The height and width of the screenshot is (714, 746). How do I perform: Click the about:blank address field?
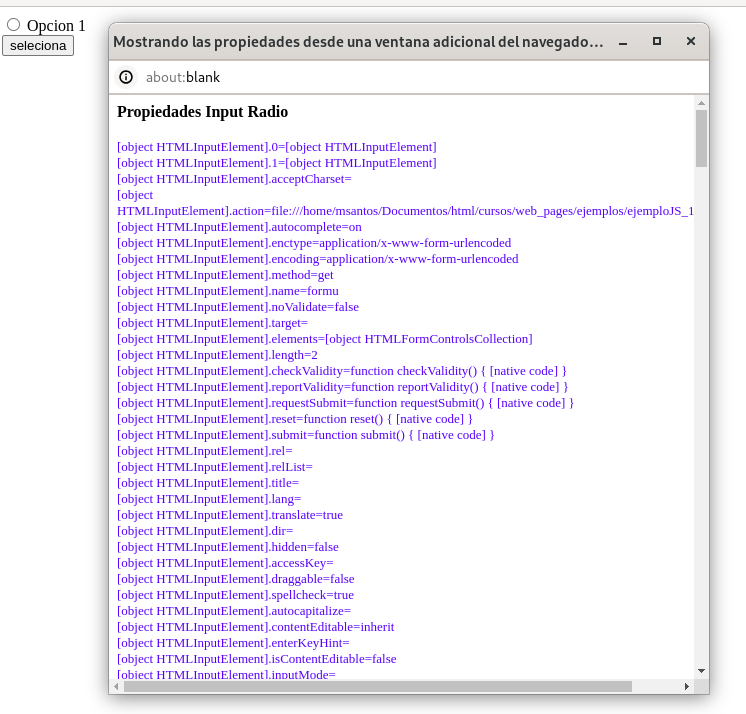[x=400, y=77]
